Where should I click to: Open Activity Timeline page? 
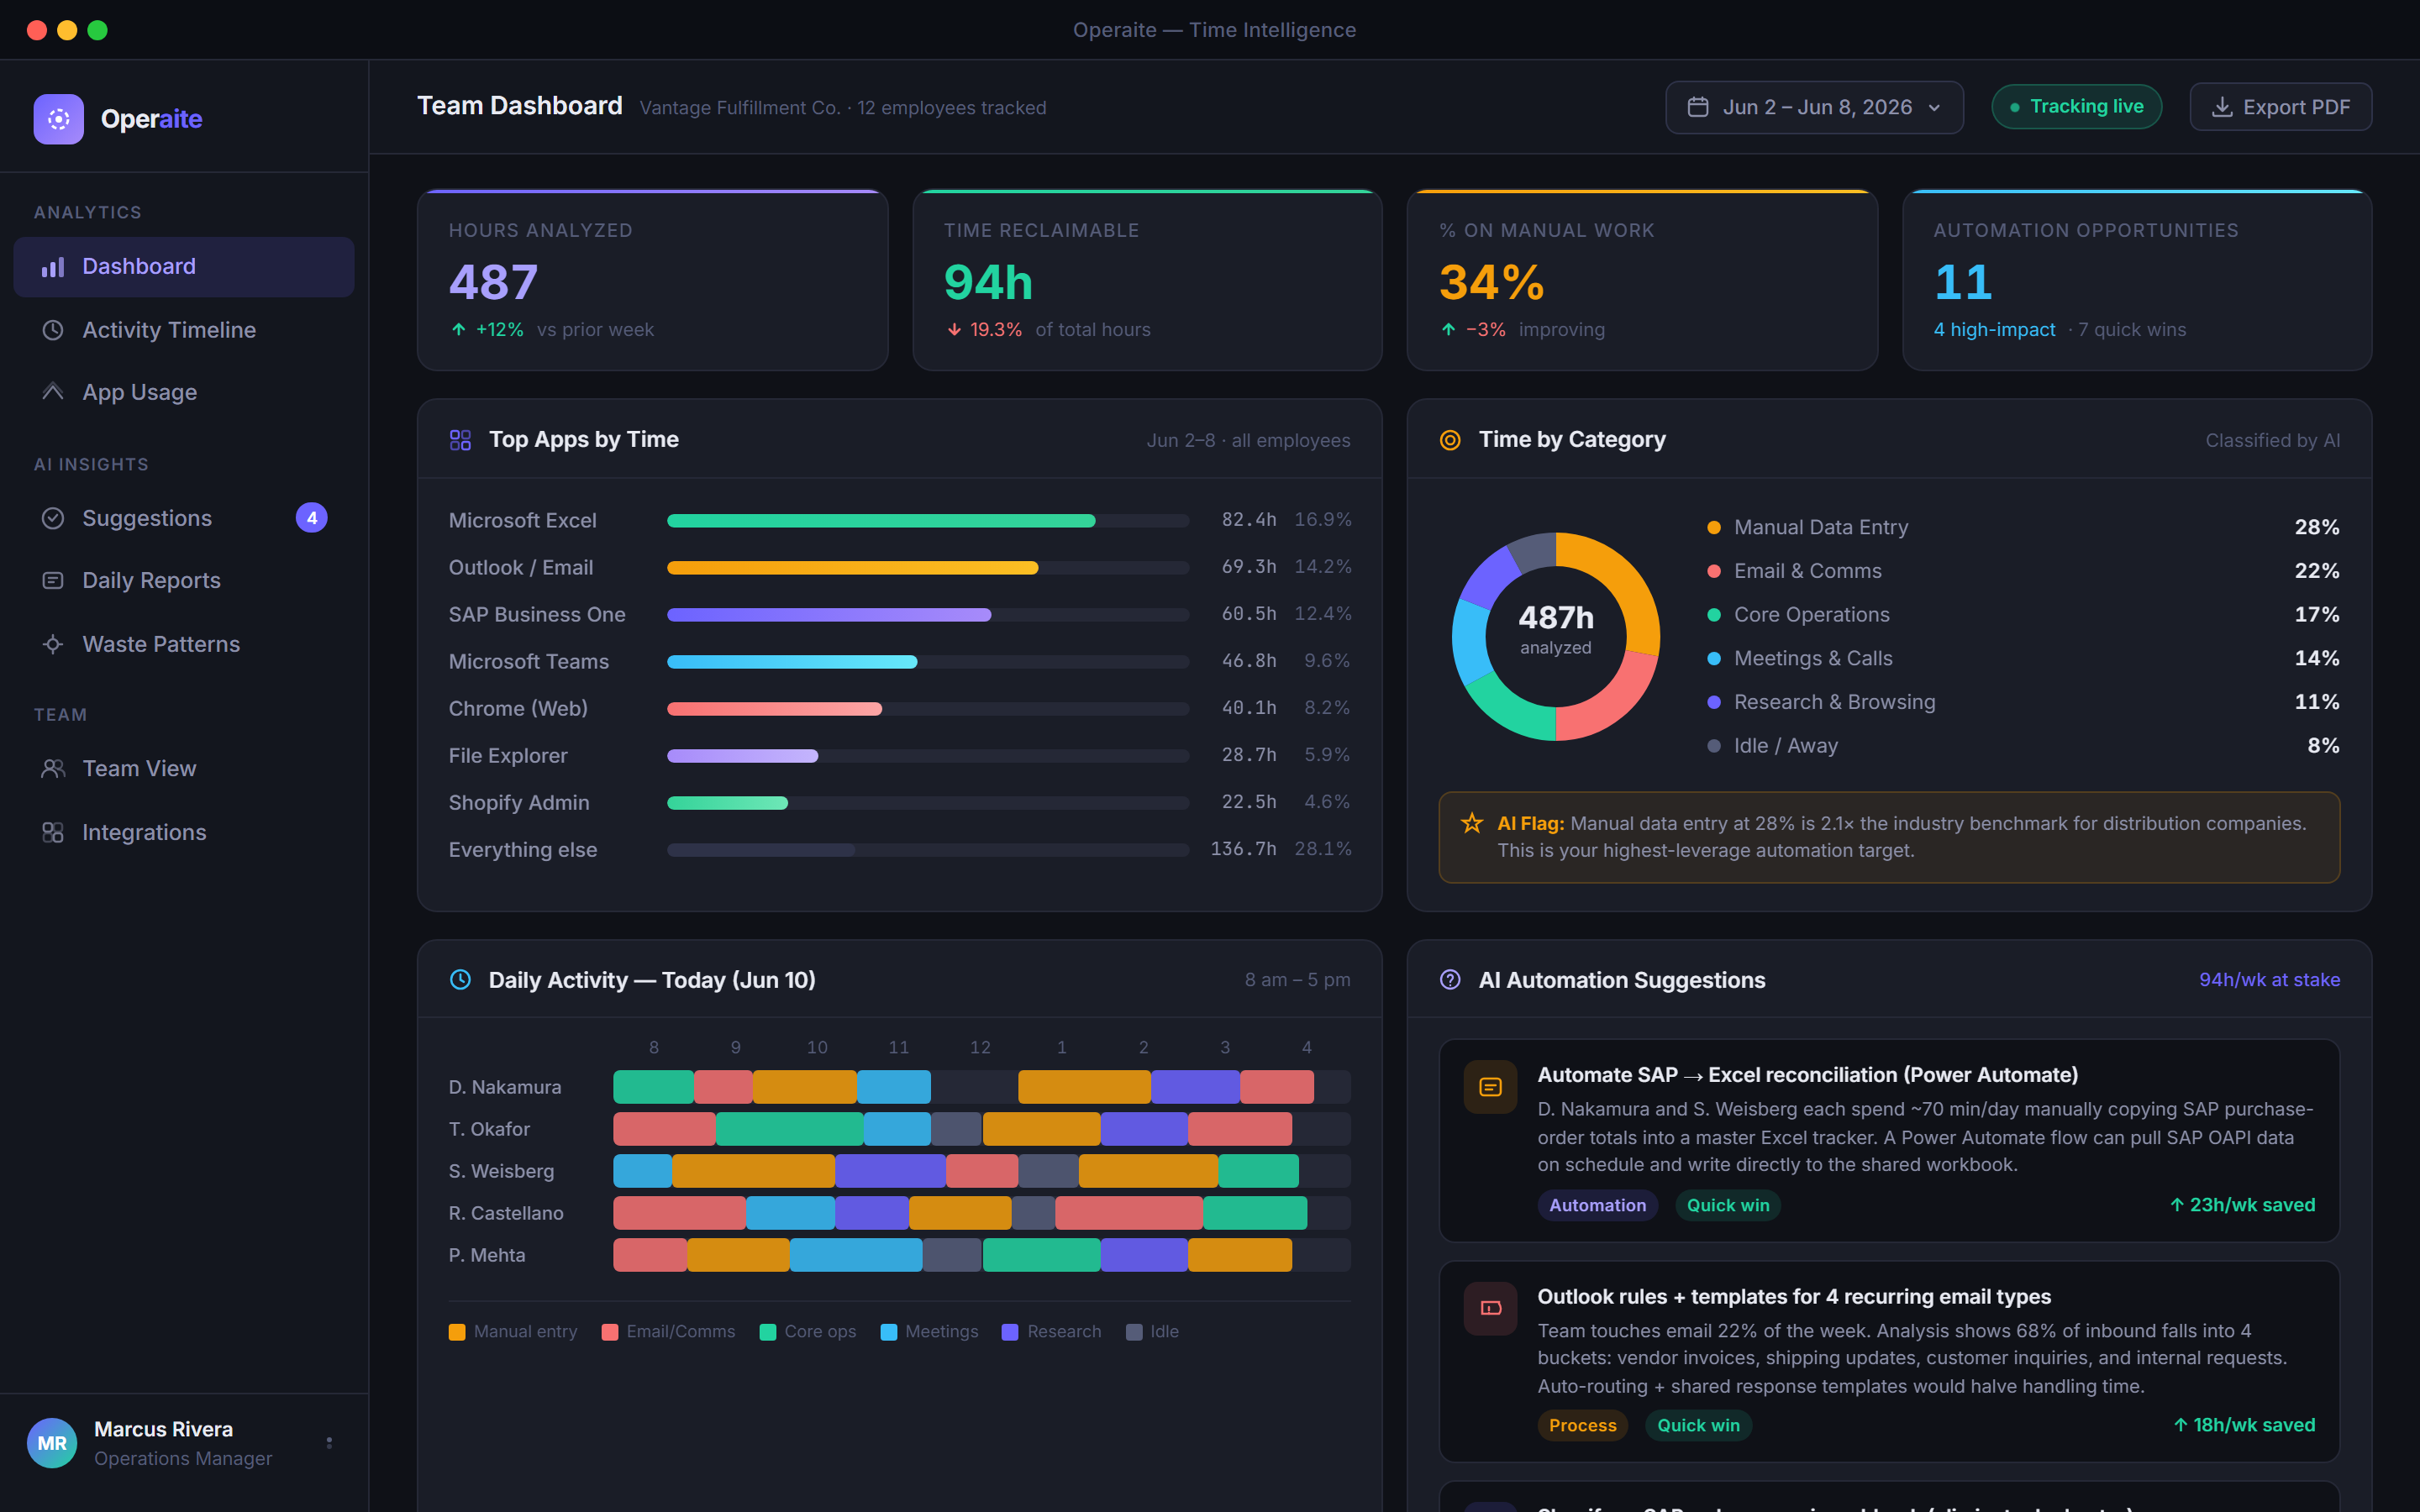[x=184, y=330]
